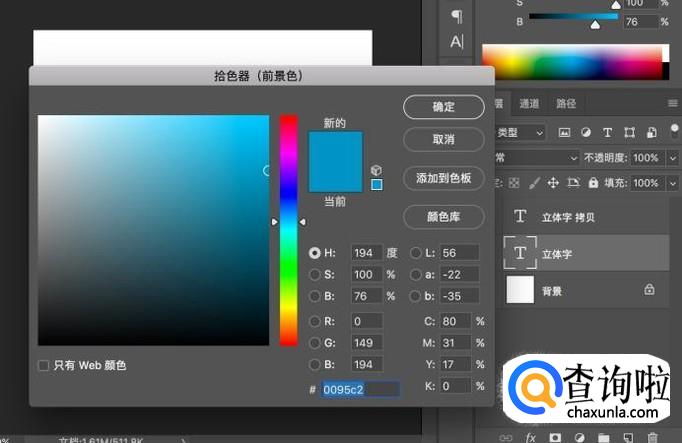Select the 立体字 拷贝 layer name
Screen dimensions: 682x443
pyautogui.click(x=568, y=217)
